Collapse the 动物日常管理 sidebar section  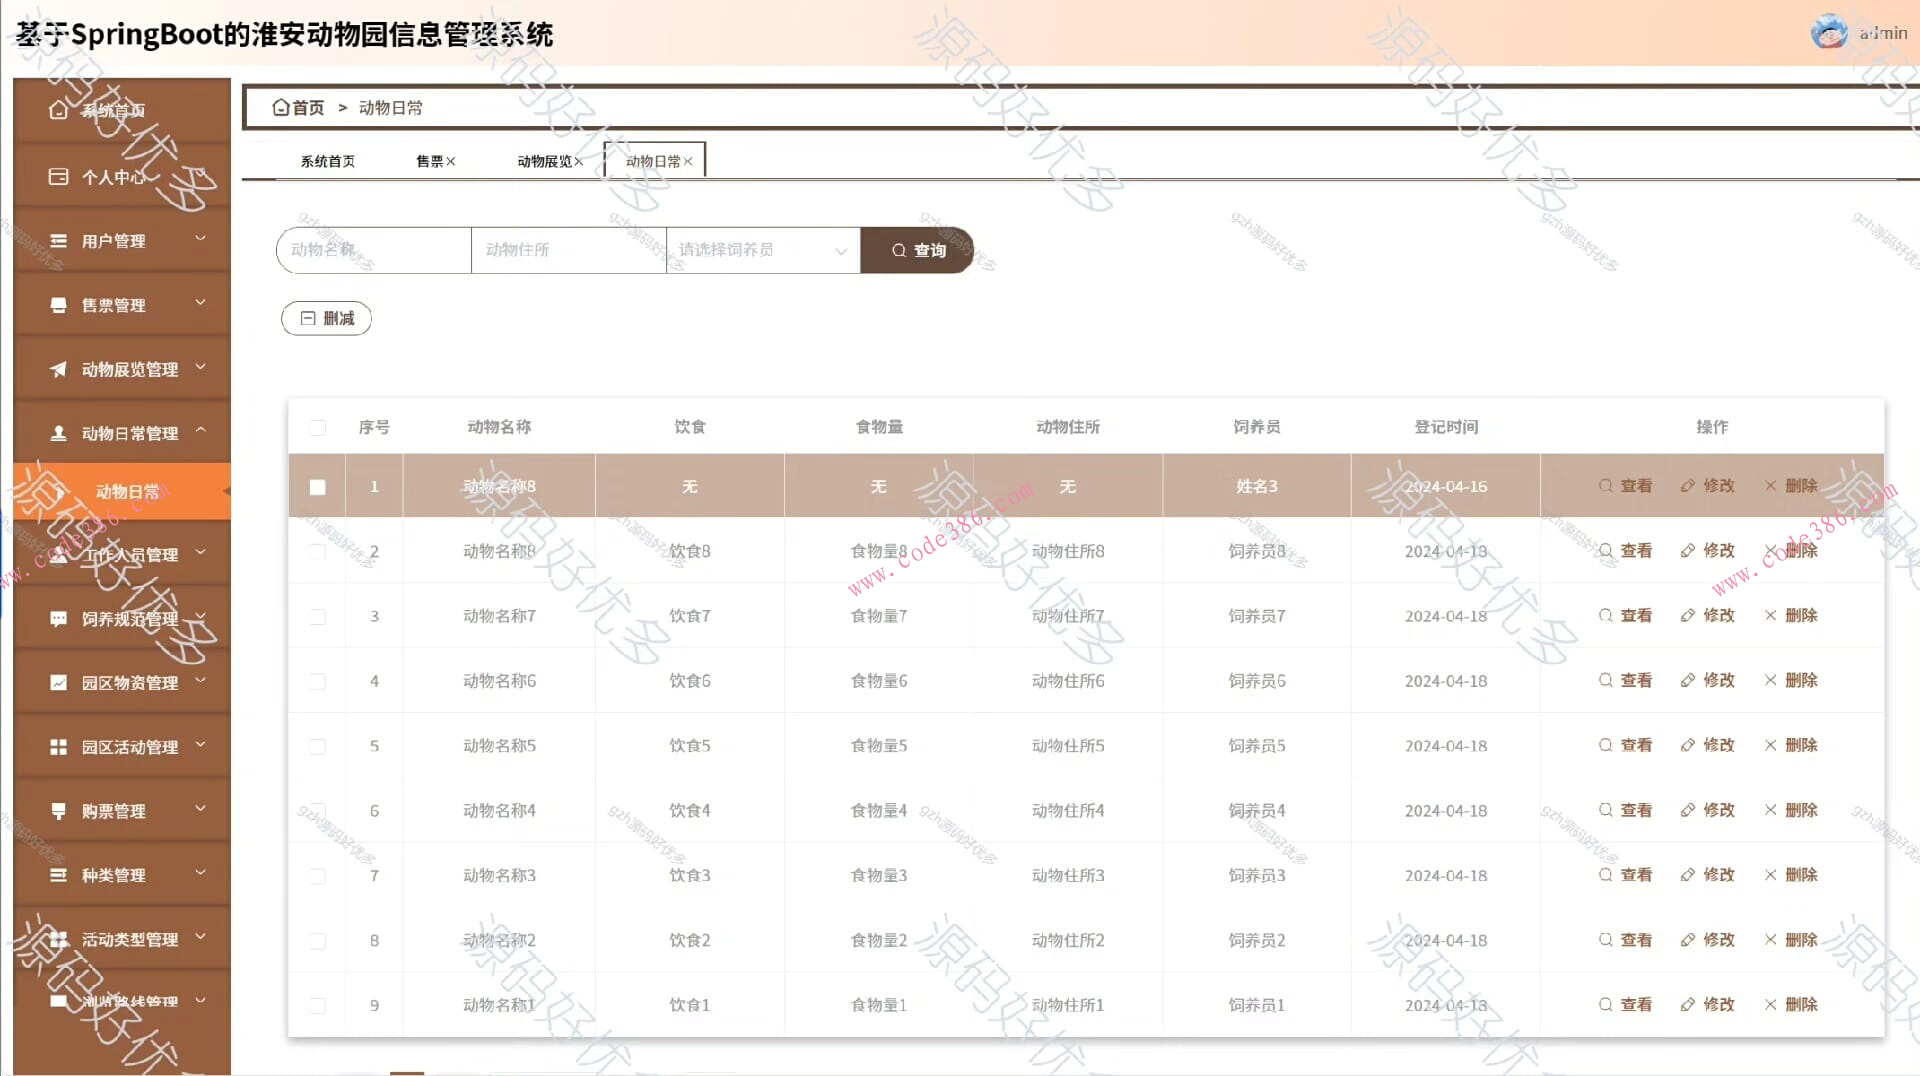[x=200, y=433]
